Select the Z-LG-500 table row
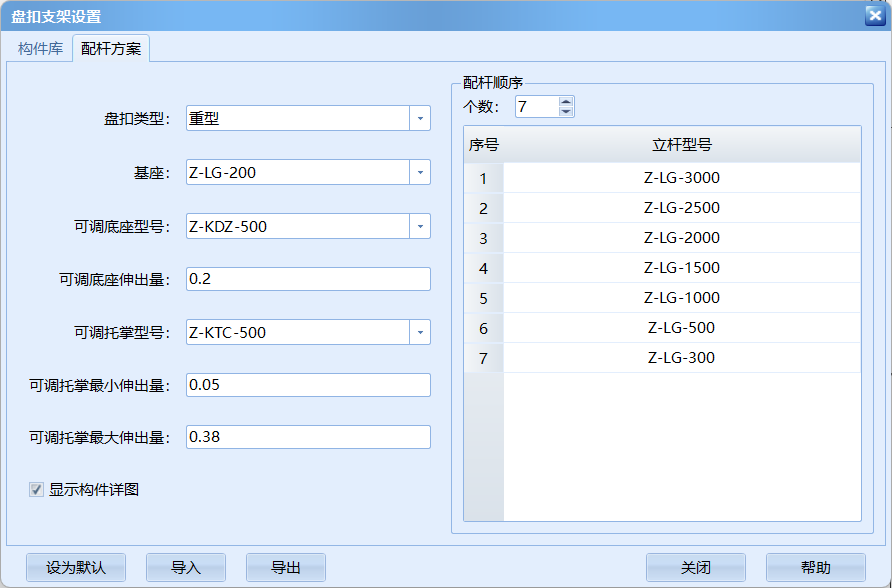 (681, 328)
